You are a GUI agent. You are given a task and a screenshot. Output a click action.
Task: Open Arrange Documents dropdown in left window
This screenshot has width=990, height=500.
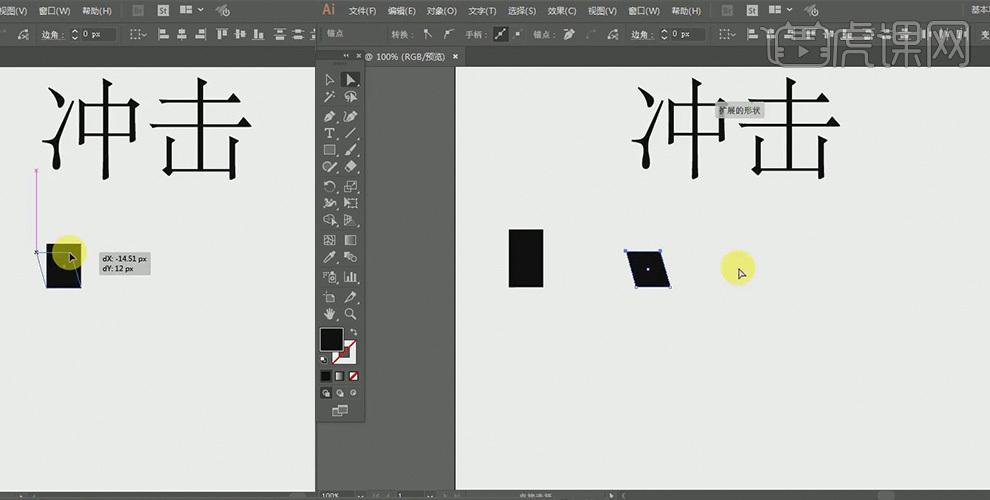(192, 11)
